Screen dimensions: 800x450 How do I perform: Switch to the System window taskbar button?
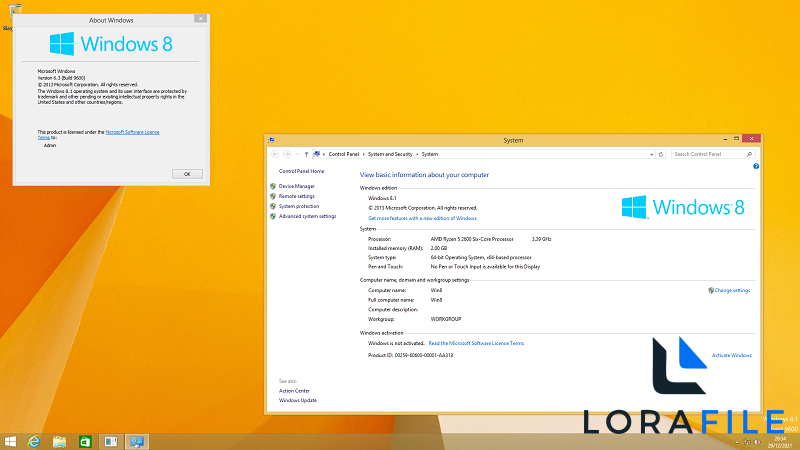[136, 441]
